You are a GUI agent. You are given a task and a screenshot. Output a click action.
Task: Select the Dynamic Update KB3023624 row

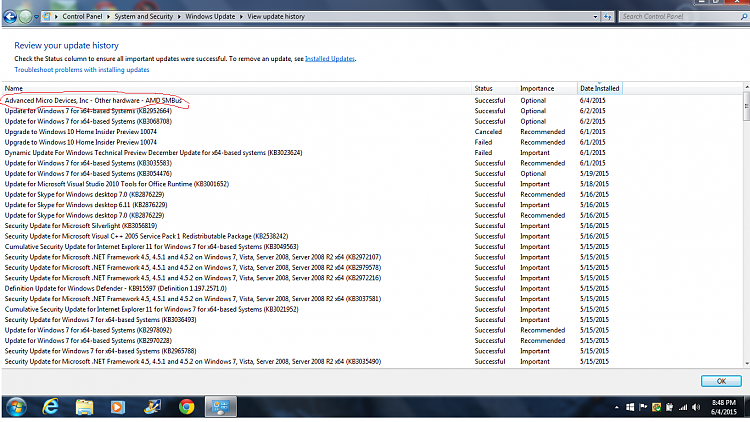(x=313, y=153)
